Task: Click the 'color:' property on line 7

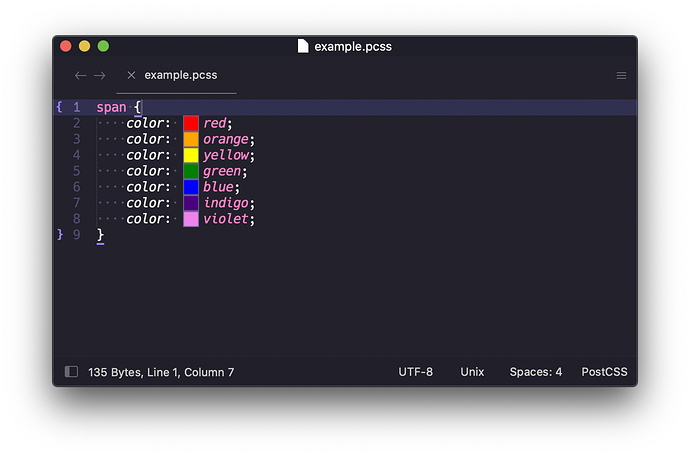Action: coord(148,203)
